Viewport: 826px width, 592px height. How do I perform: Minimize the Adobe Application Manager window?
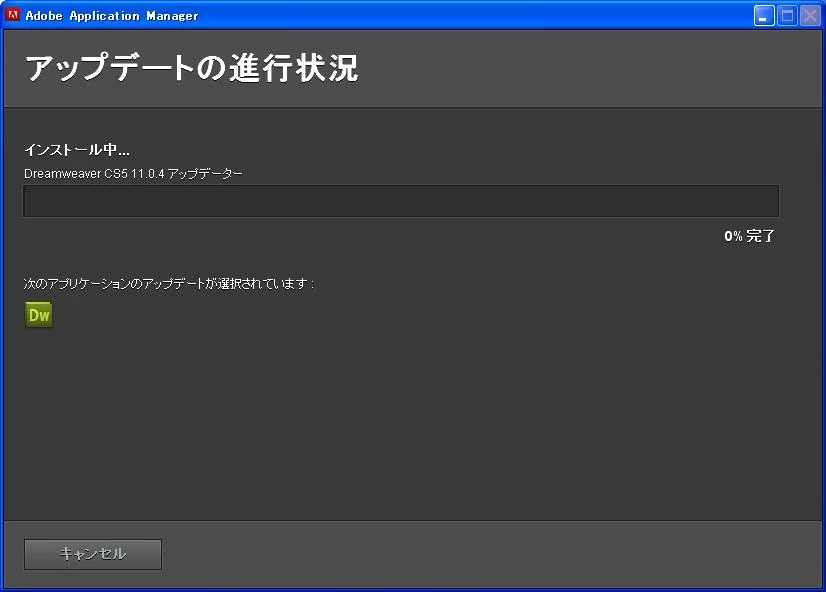tap(764, 16)
